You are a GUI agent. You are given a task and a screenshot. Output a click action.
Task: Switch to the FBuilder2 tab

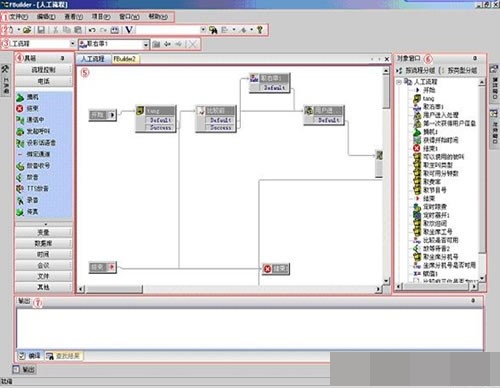pos(124,59)
